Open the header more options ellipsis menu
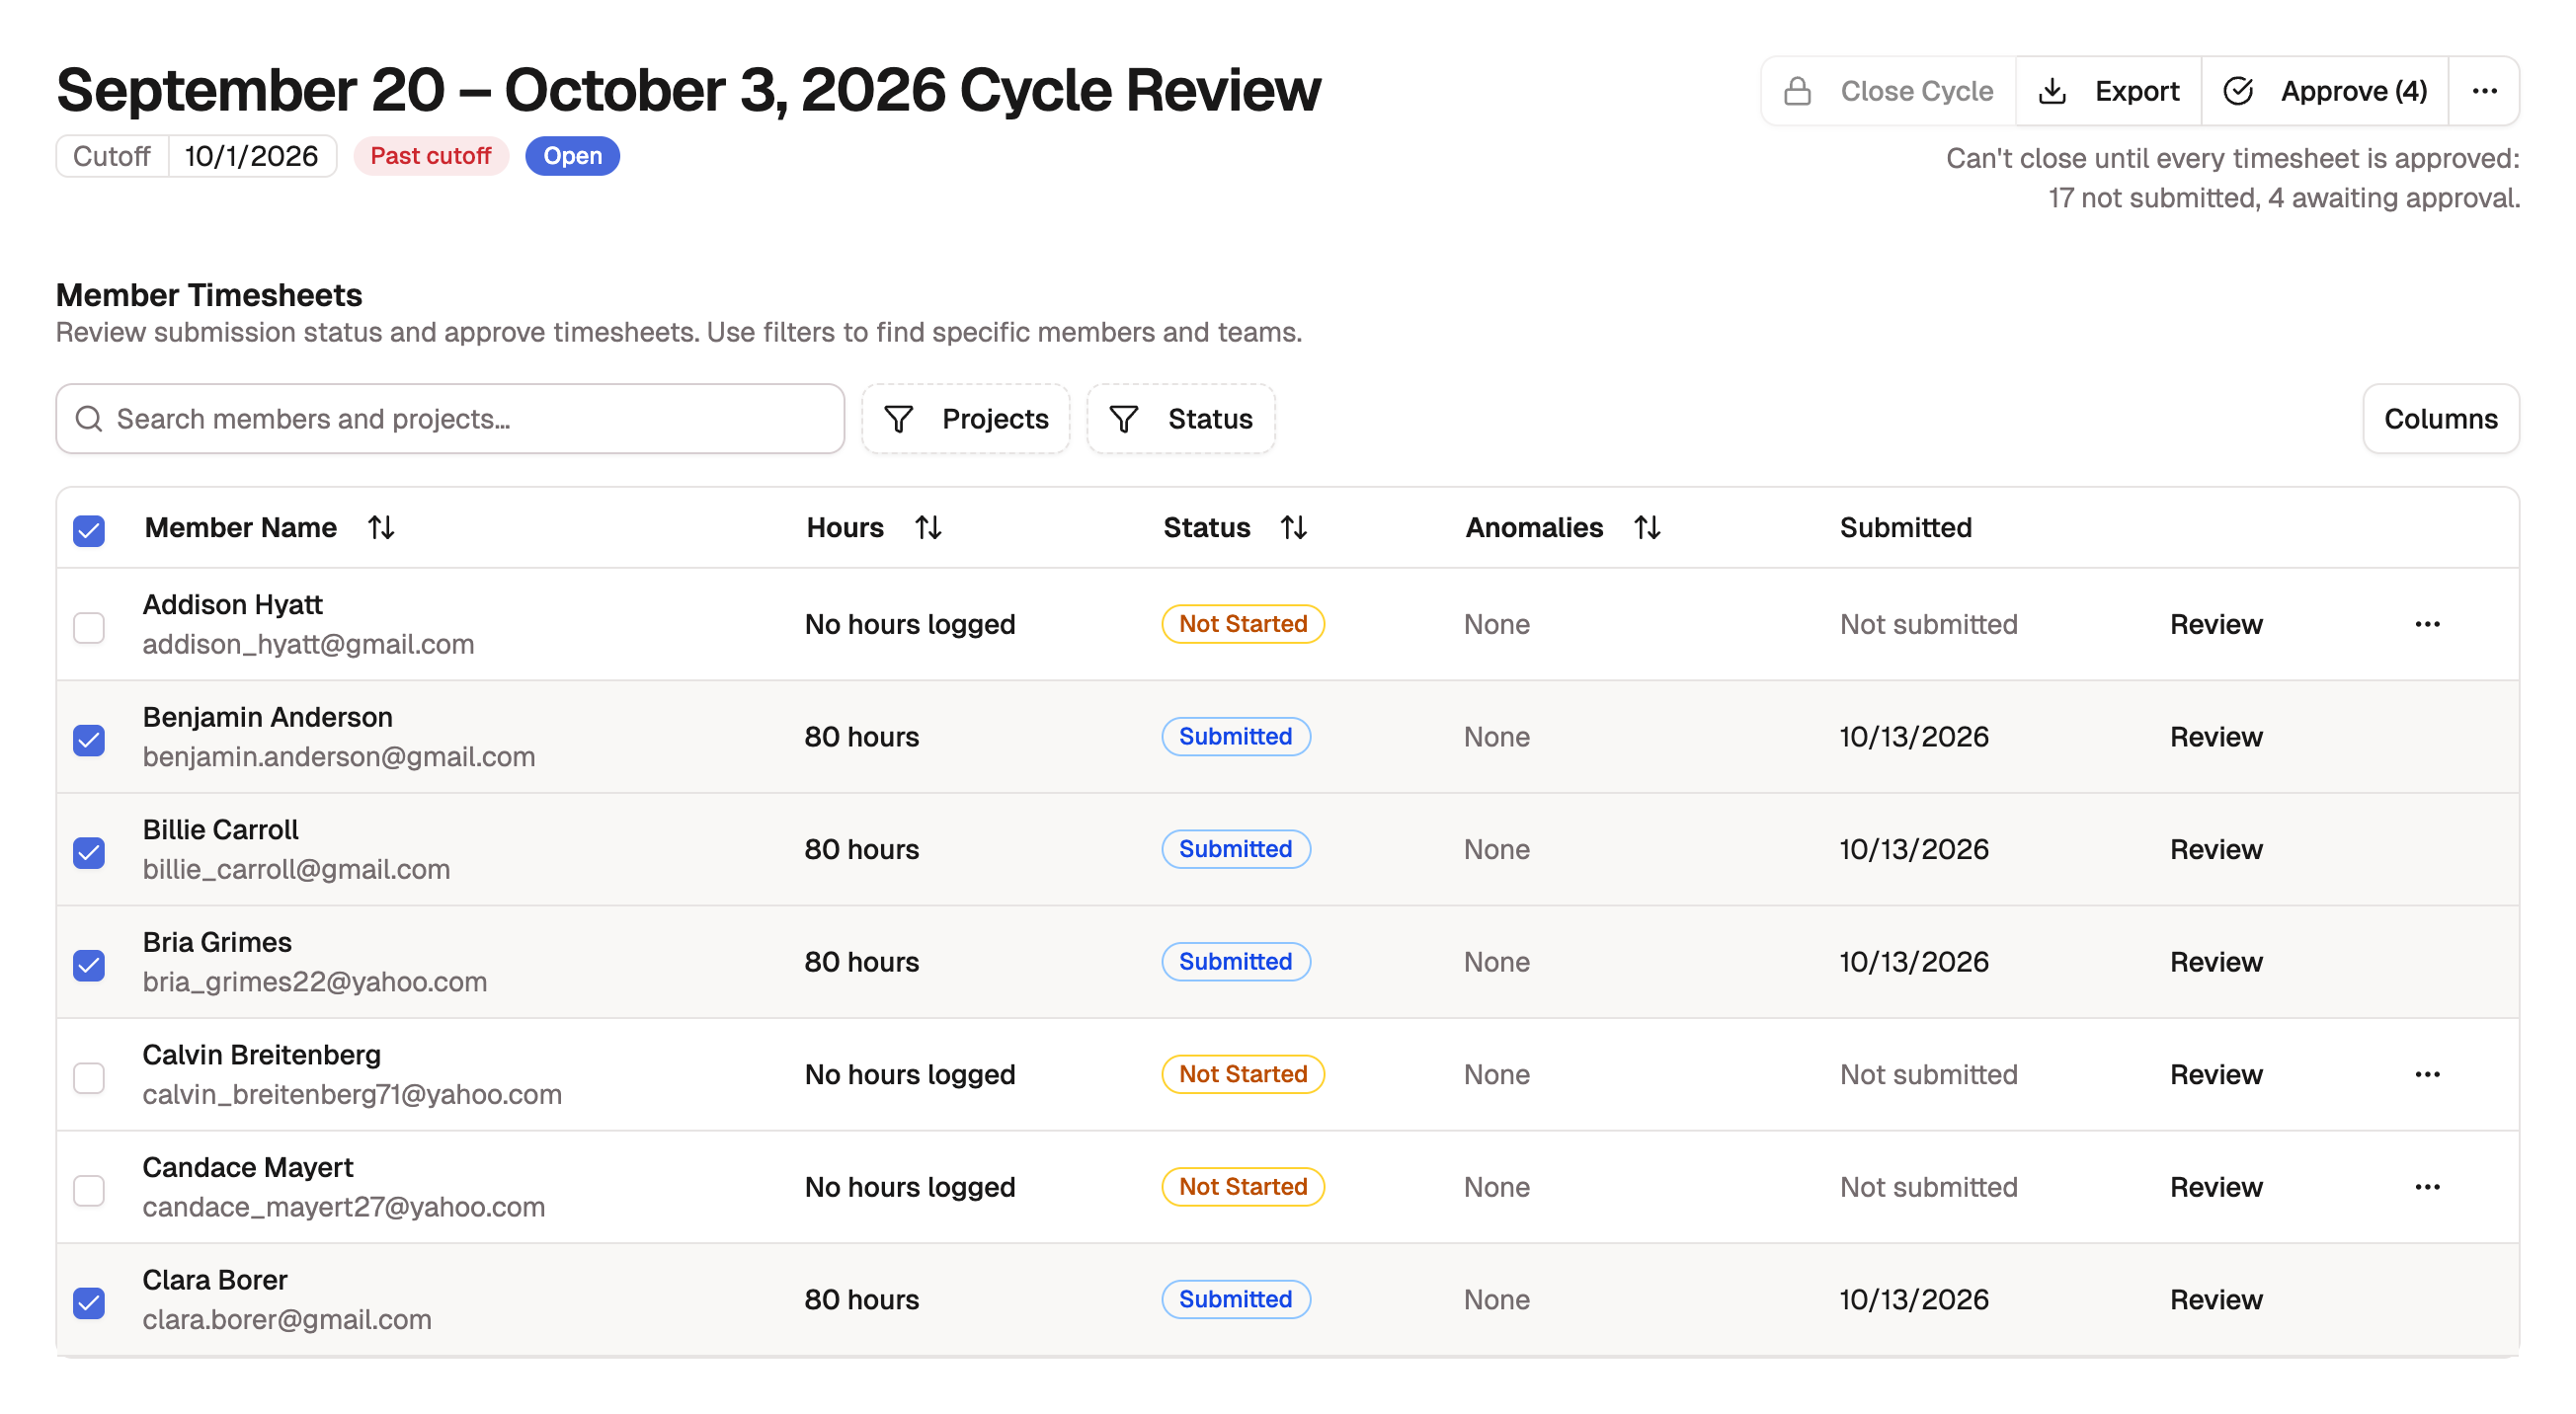Viewport: 2576px width, 1414px height. coord(2484,91)
